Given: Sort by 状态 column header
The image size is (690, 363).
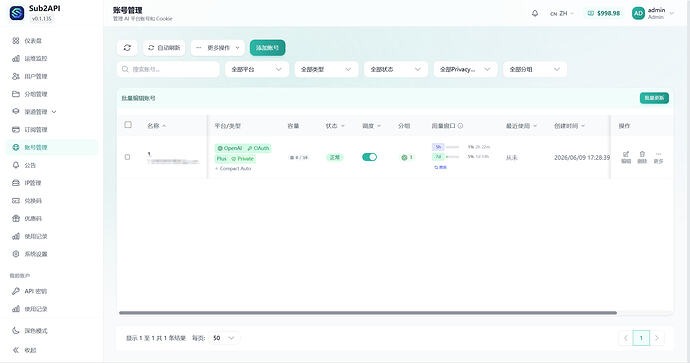Looking at the screenshot, I should click(x=335, y=126).
